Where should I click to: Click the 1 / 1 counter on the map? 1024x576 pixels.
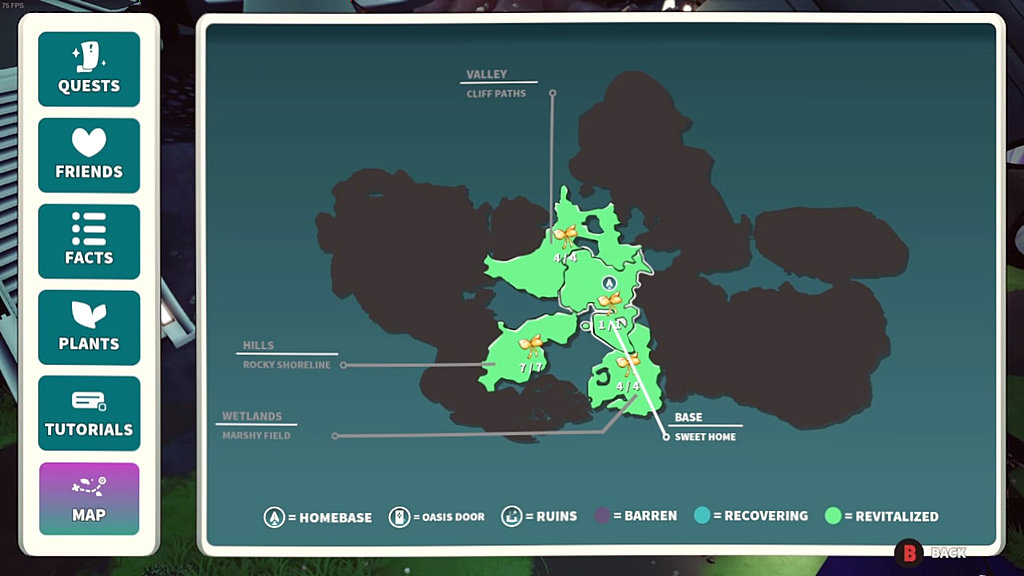coord(610,325)
